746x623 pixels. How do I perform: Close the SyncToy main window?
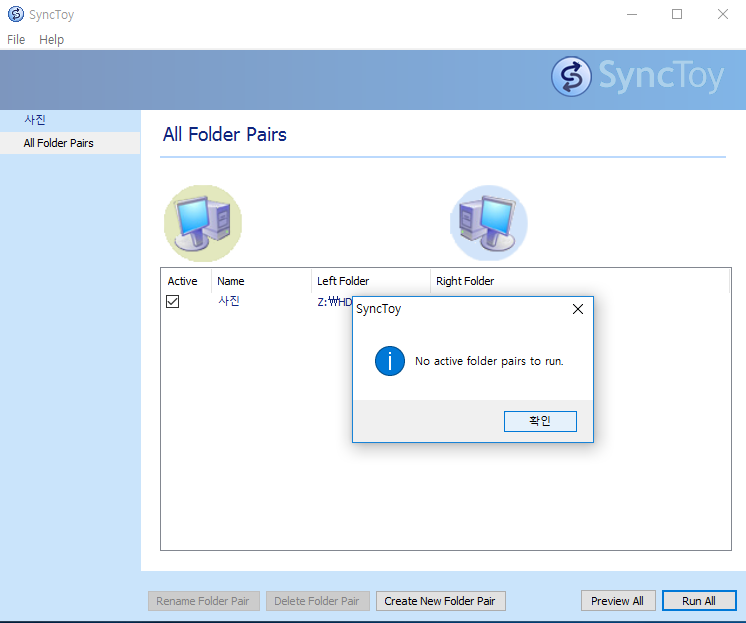(723, 14)
